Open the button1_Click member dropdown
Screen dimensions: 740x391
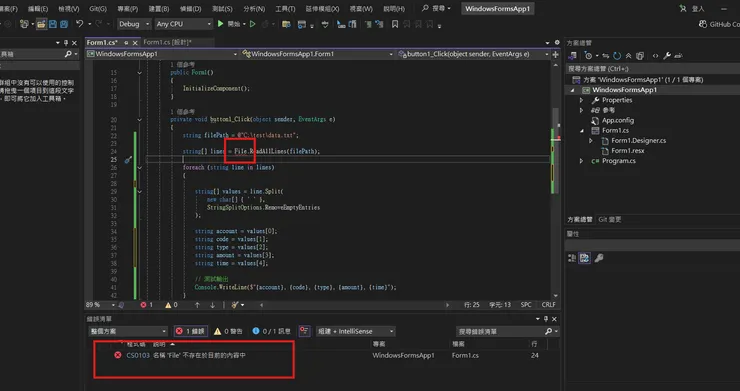(x=473, y=54)
